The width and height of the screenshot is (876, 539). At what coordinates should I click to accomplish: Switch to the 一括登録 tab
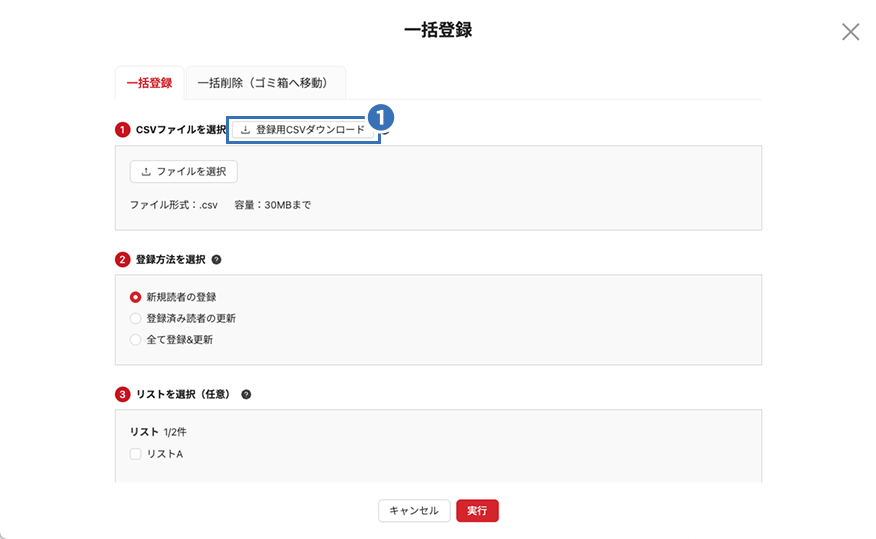coord(149,83)
